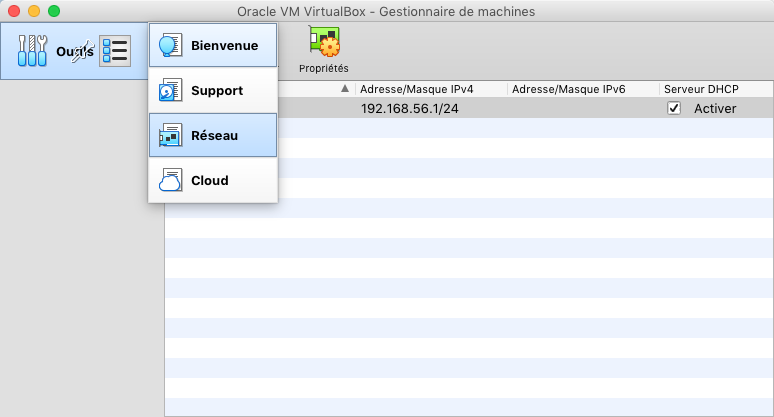This screenshot has width=774, height=417.
Task: Click the Réseau network card icon
Action: tap(170, 135)
